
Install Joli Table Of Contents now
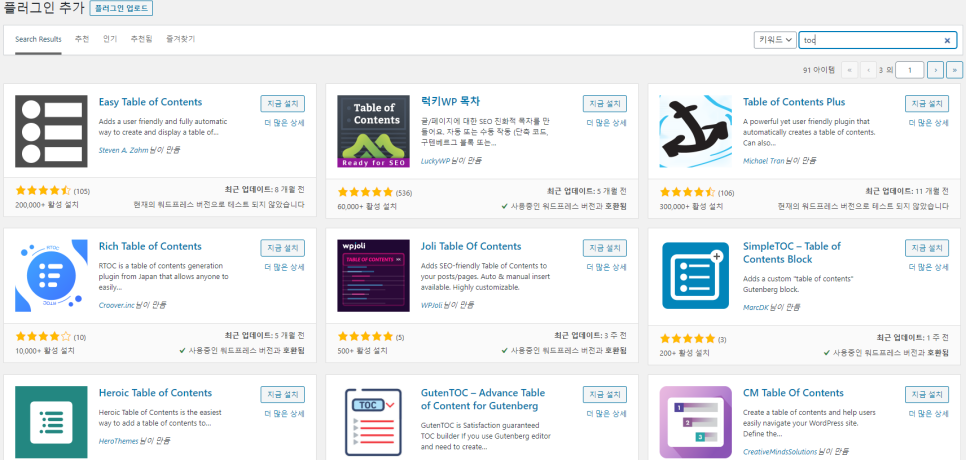coord(604,248)
